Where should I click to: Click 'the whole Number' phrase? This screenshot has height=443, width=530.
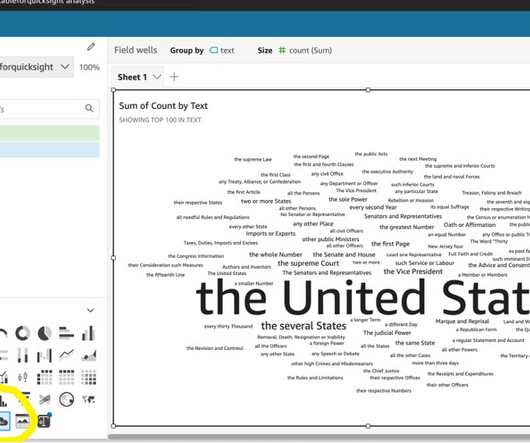click(x=275, y=254)
